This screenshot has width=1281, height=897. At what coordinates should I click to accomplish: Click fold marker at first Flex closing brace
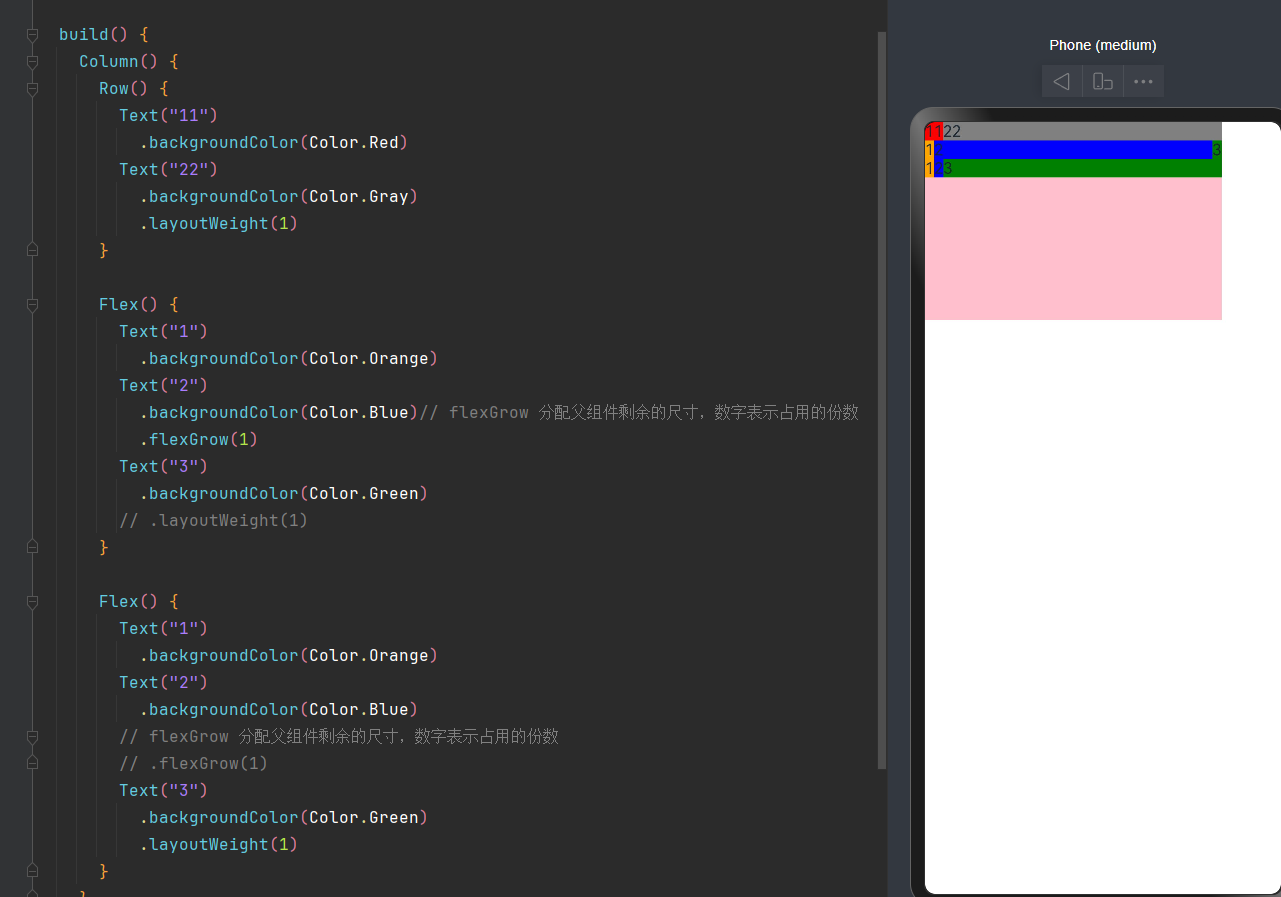click(x=32, y=547)
